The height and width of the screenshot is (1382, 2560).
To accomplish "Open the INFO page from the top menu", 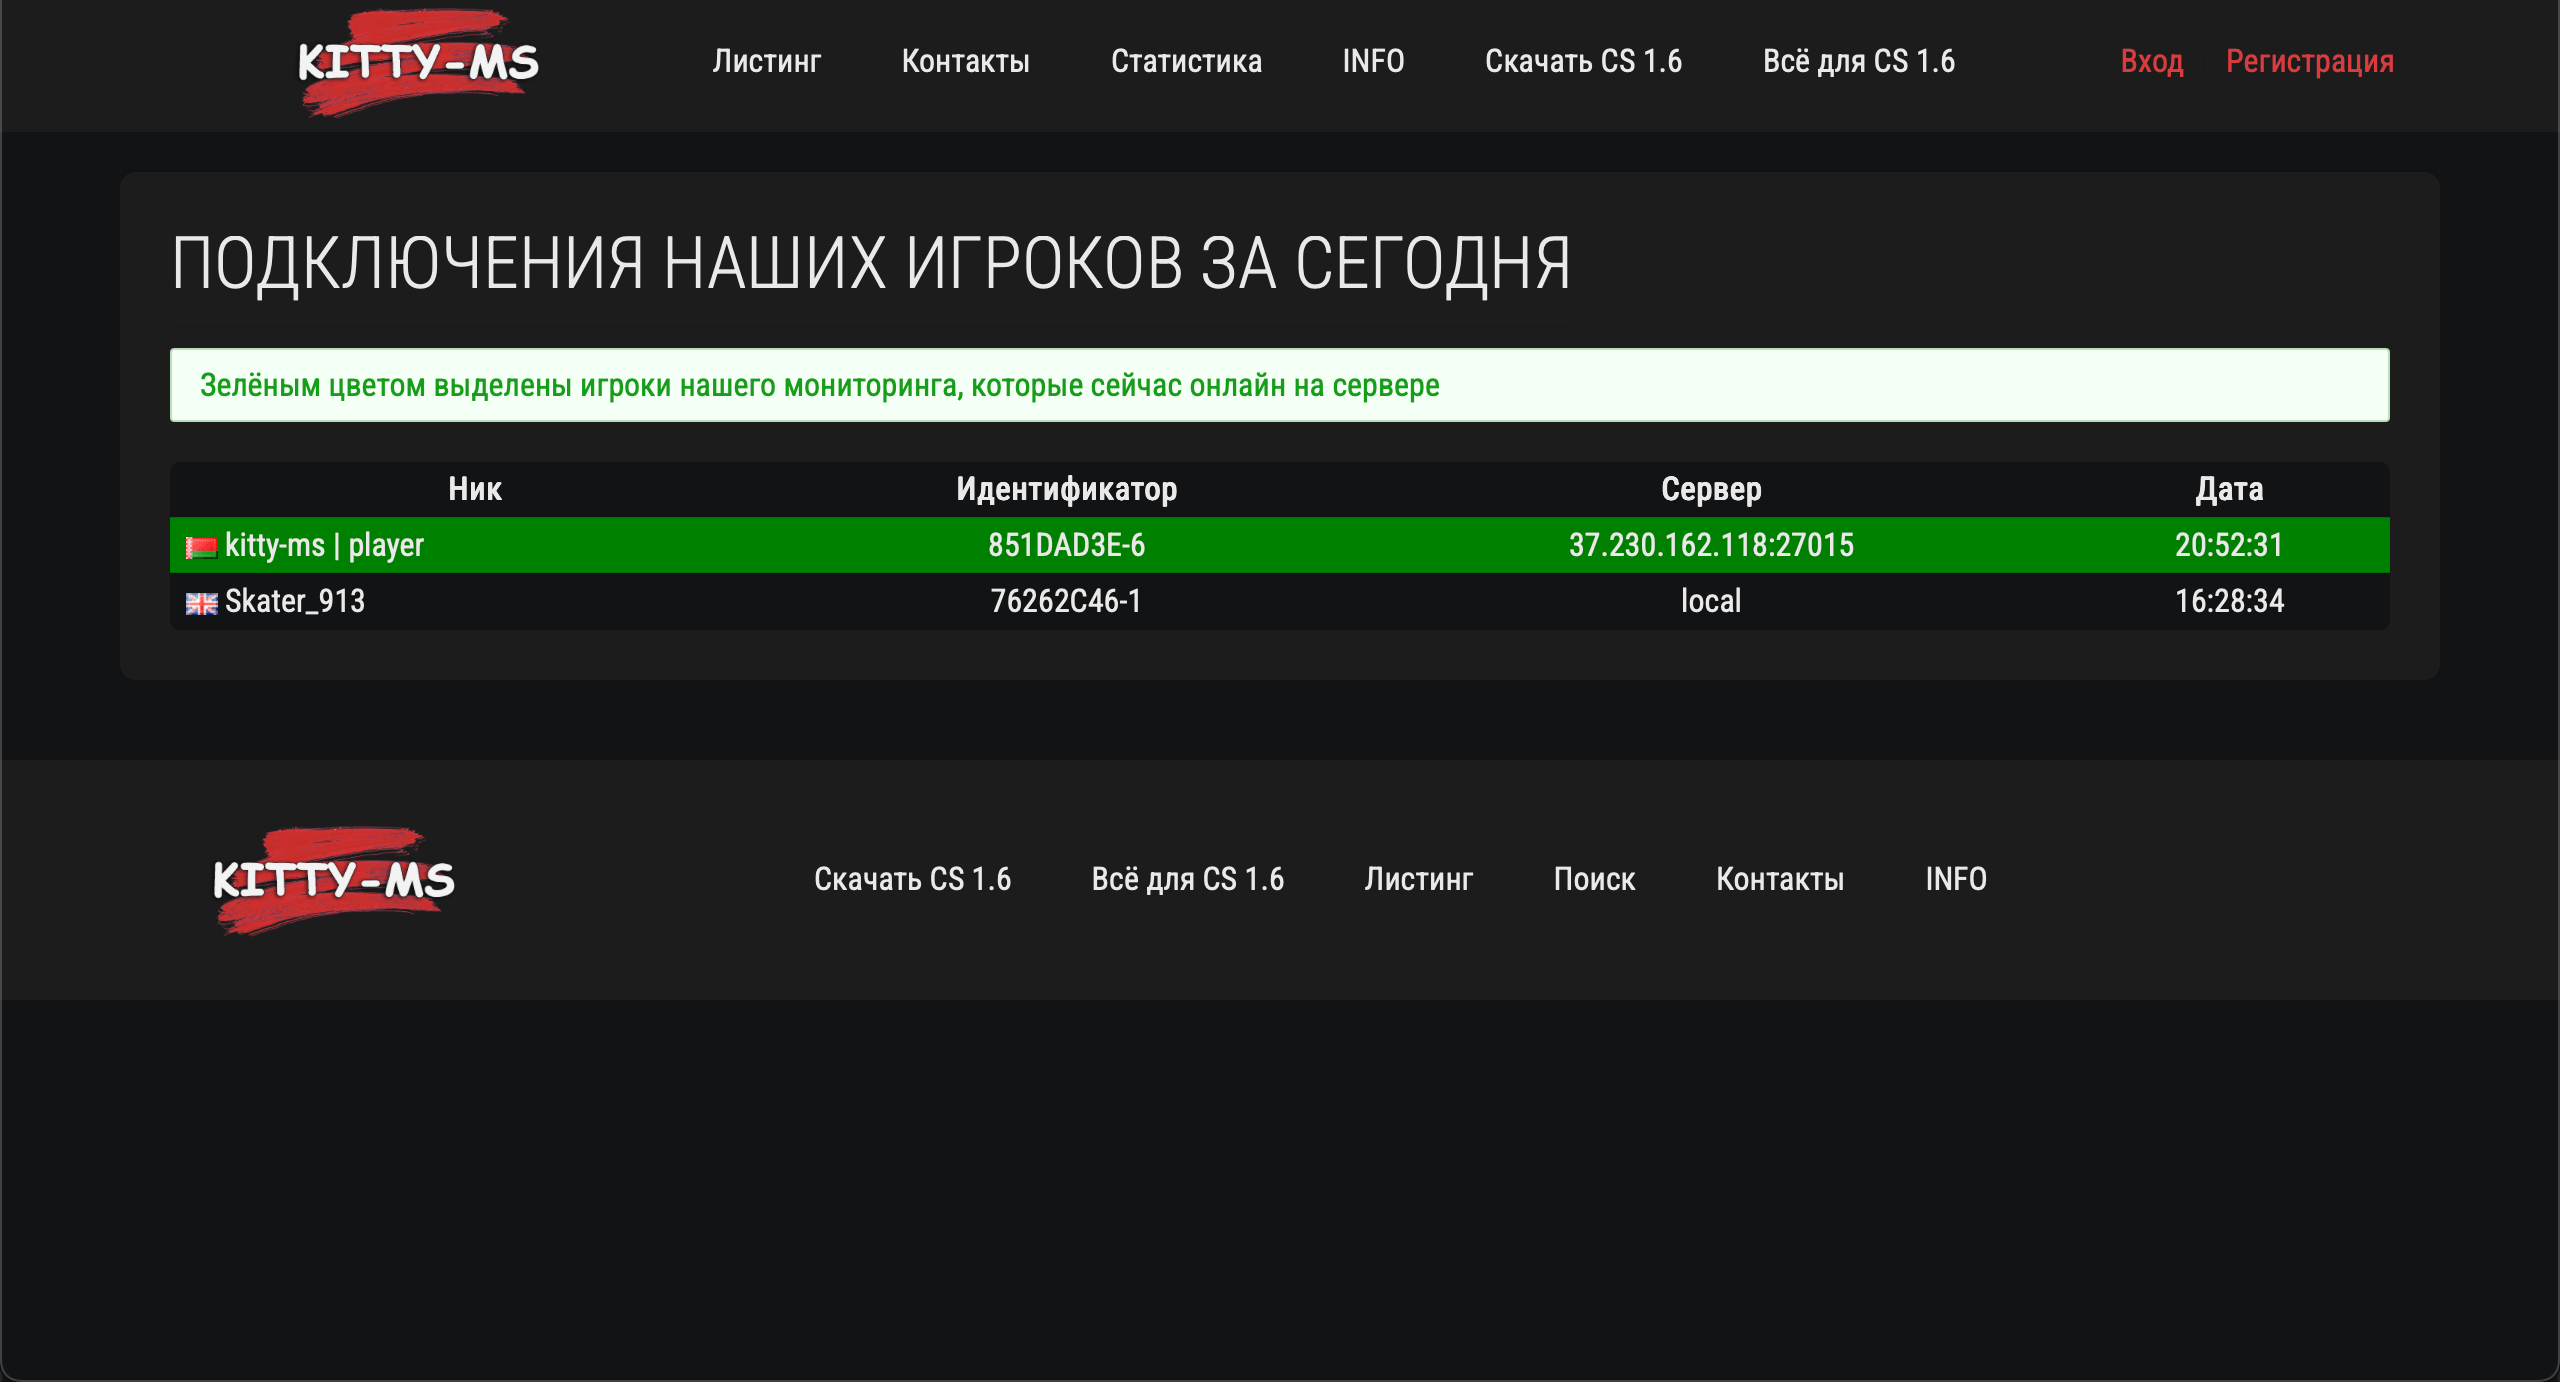I will click(x=1373, y=62).
